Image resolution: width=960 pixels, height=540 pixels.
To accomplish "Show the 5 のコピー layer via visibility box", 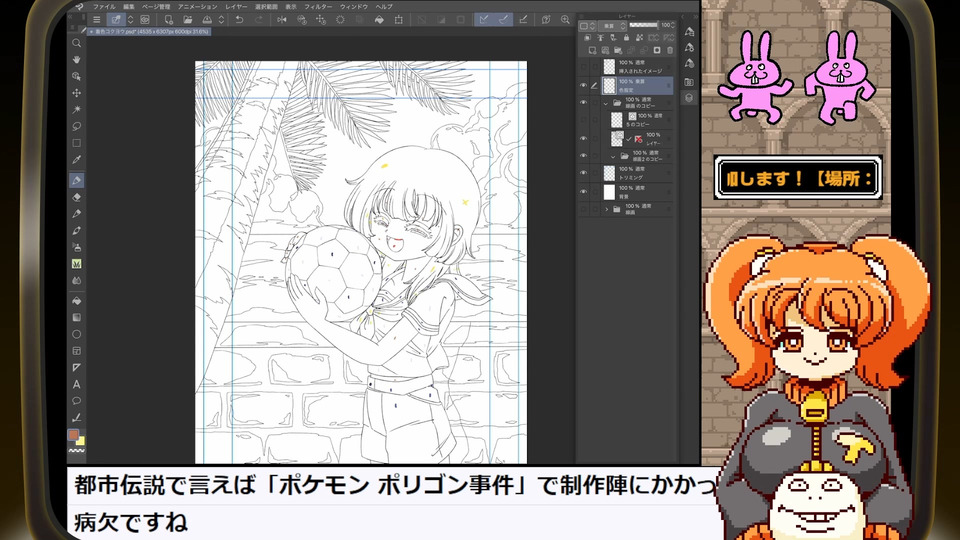I will [583, 120].
